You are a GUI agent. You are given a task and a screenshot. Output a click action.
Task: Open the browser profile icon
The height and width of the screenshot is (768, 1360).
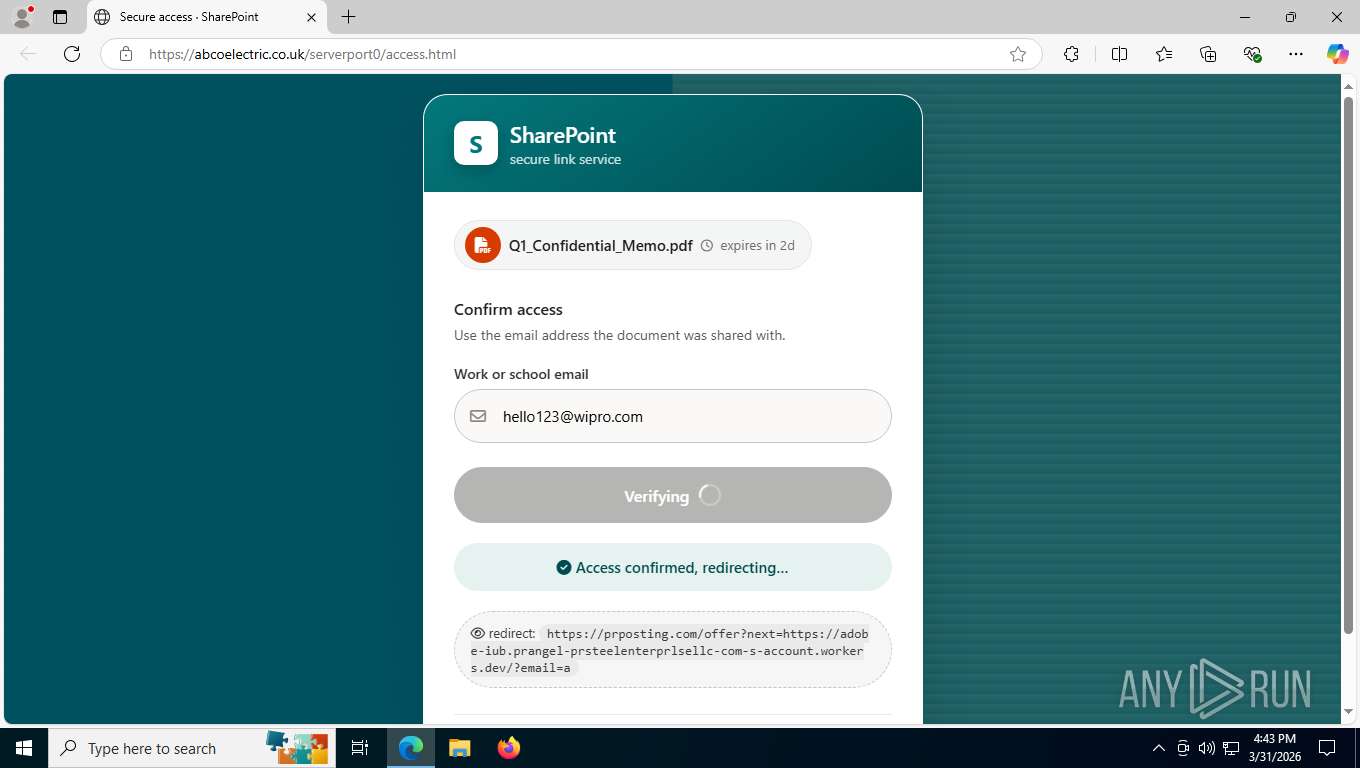click(21, 17)
